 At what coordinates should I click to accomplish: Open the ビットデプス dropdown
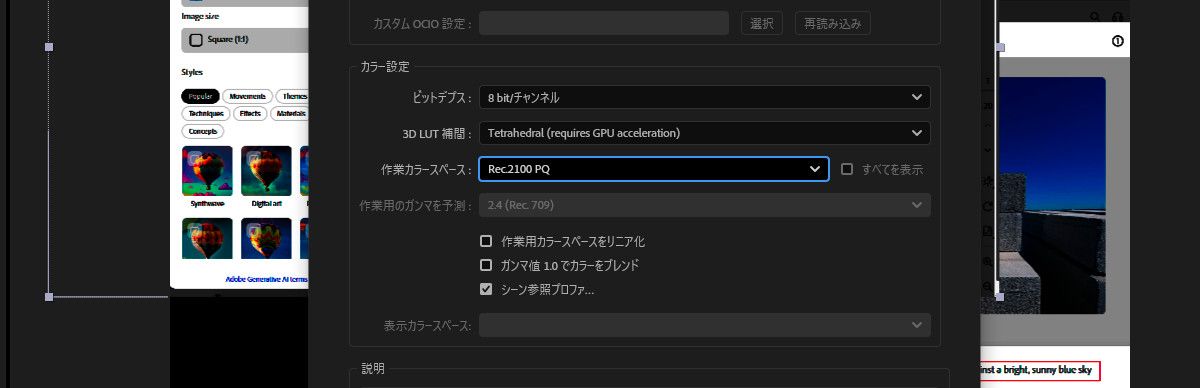pos(704,97)
